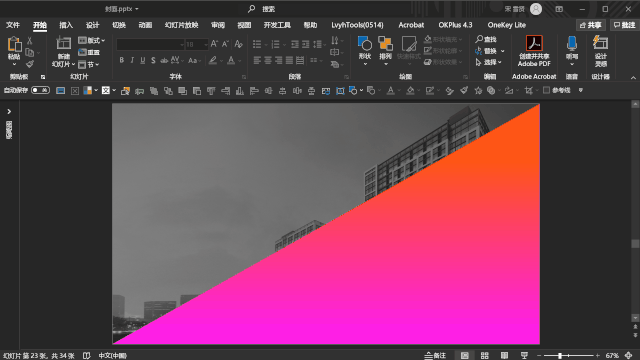Switch to the Acrobat tab
The image size is (640, 360).
tap(411, 25)
